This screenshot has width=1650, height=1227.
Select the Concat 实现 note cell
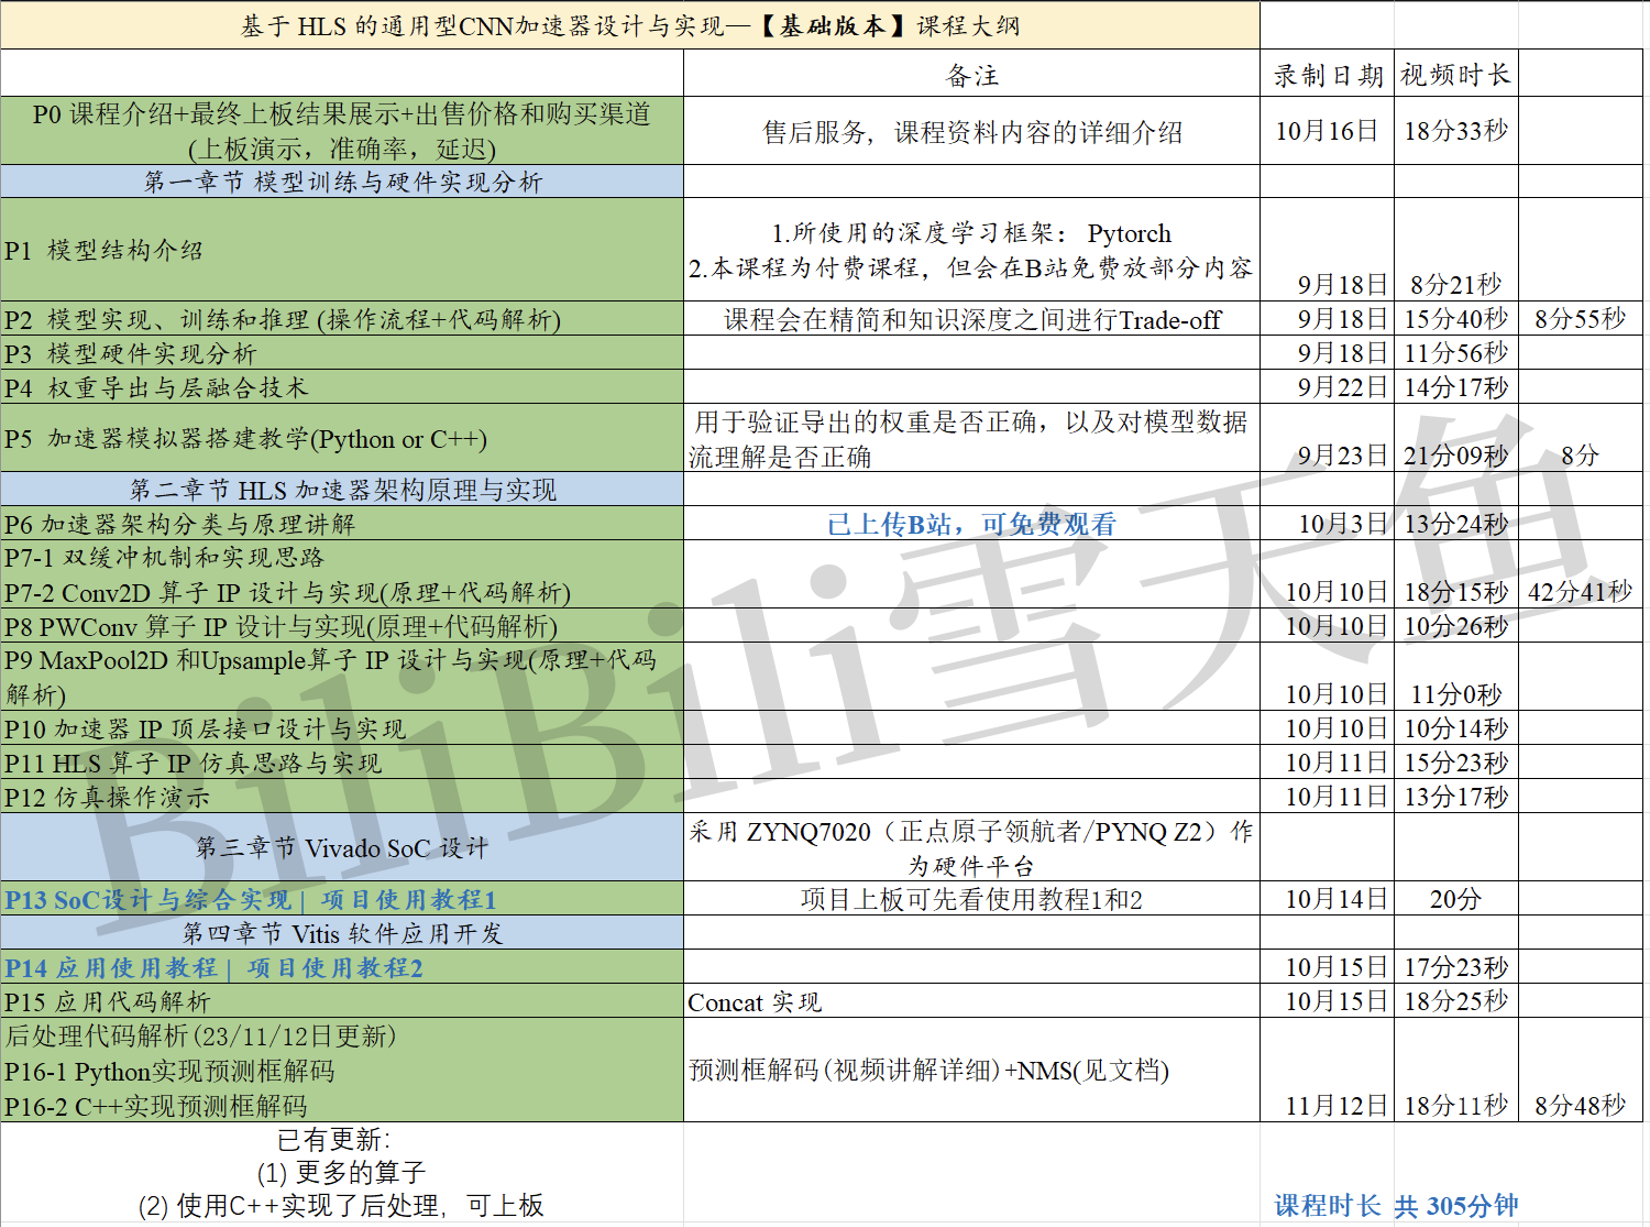click(972, 1001)
